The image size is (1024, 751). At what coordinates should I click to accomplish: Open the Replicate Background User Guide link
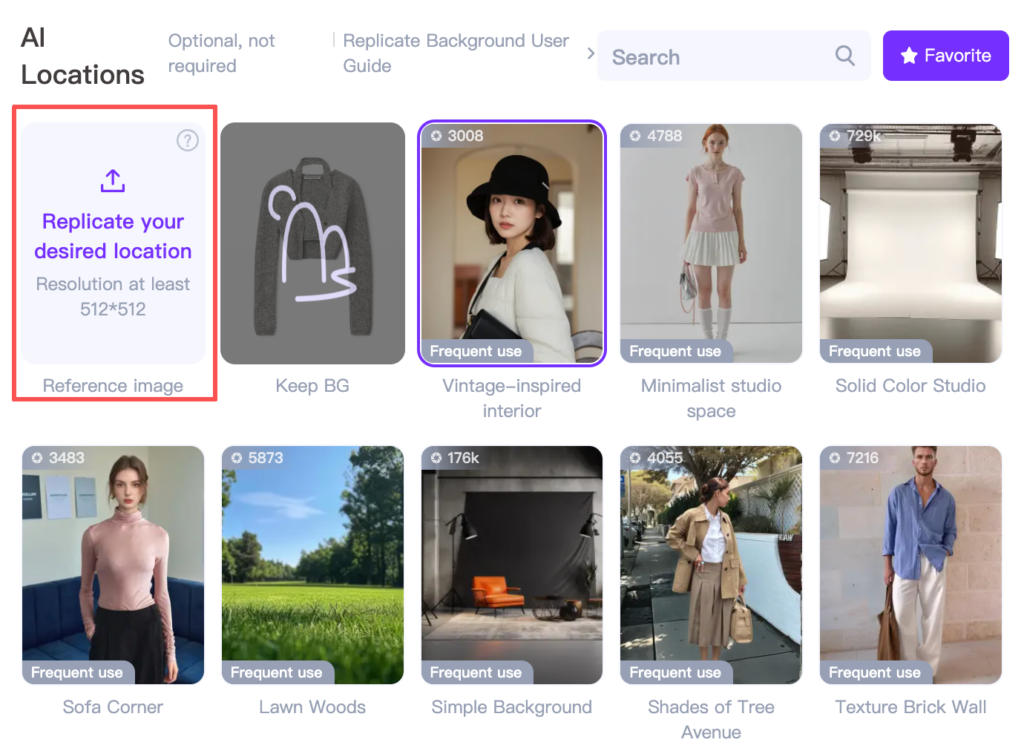455,53
